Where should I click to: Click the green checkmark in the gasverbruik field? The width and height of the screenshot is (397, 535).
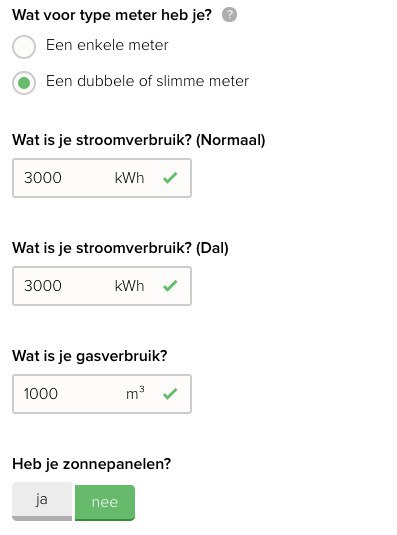(x=170, y=393)
